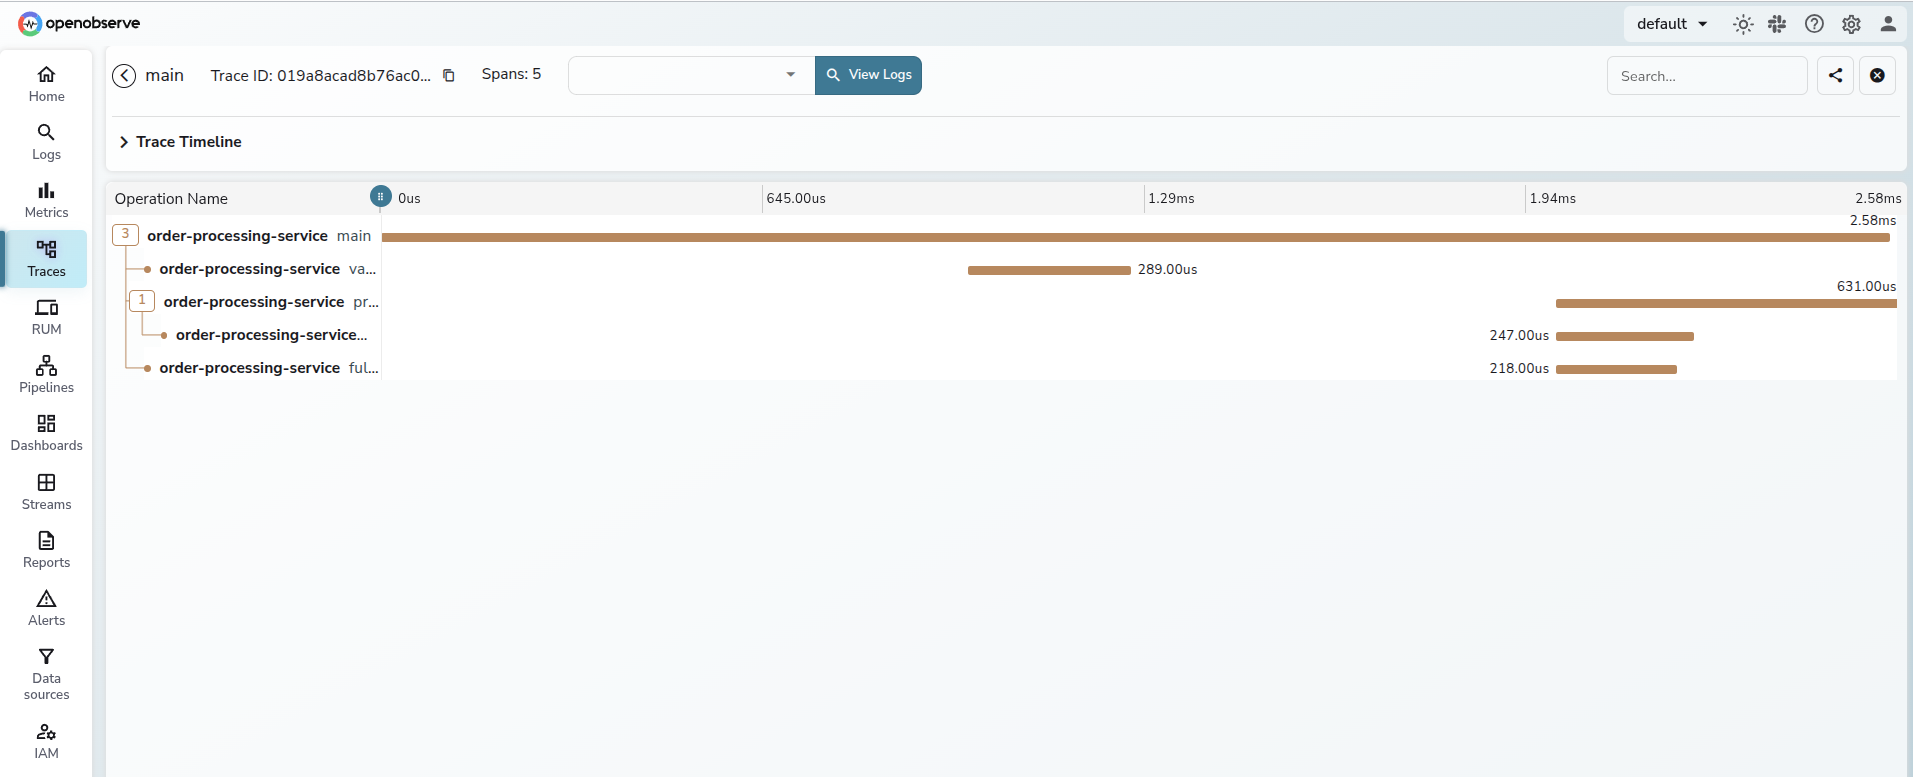Image resolution: width=1913 pixels, height=777 pixels.
Task: Click the Trace ID text
Action: point(321,76)
